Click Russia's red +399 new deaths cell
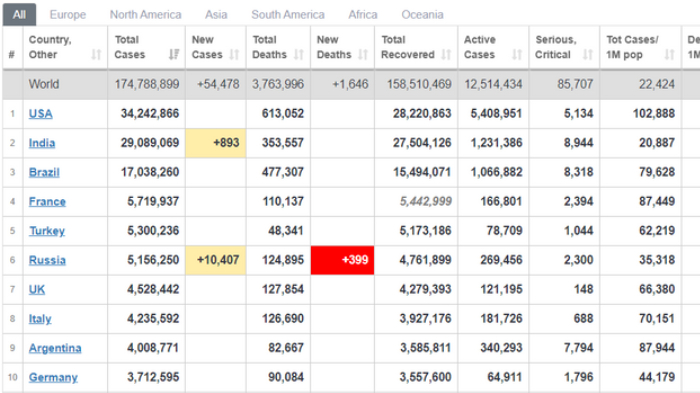The height and width of the screenshot is (393, 700). (x=342, y=260)
